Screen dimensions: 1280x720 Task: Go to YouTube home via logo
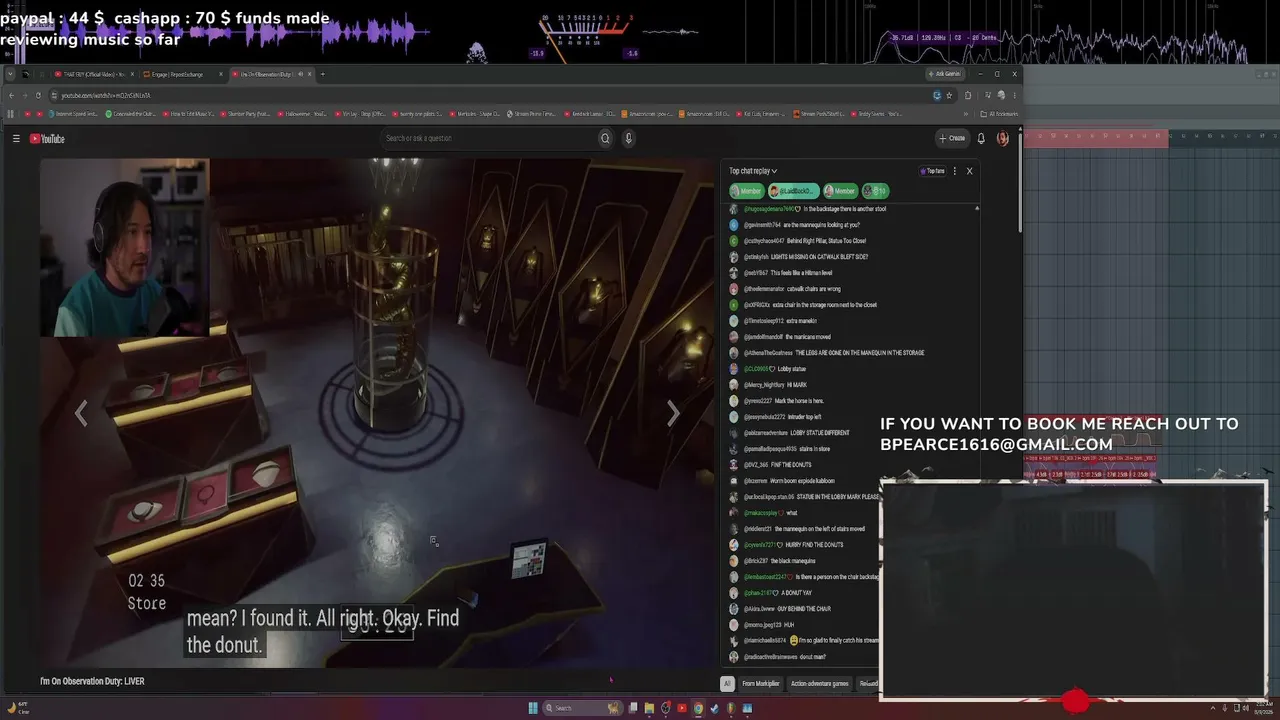pos(47,139)
